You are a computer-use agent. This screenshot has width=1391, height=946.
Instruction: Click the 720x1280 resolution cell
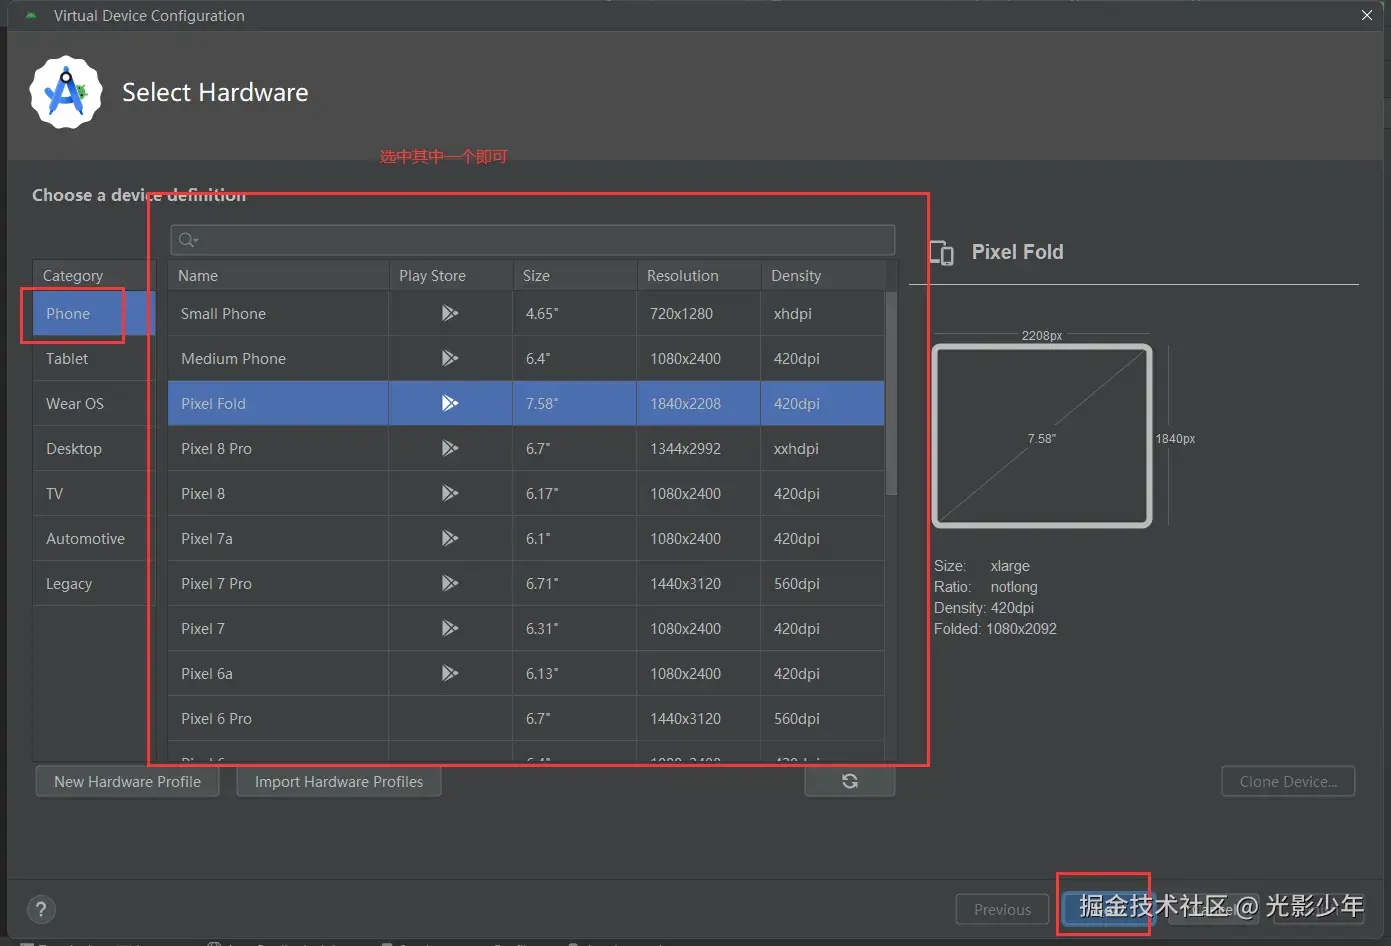[698, 313]
